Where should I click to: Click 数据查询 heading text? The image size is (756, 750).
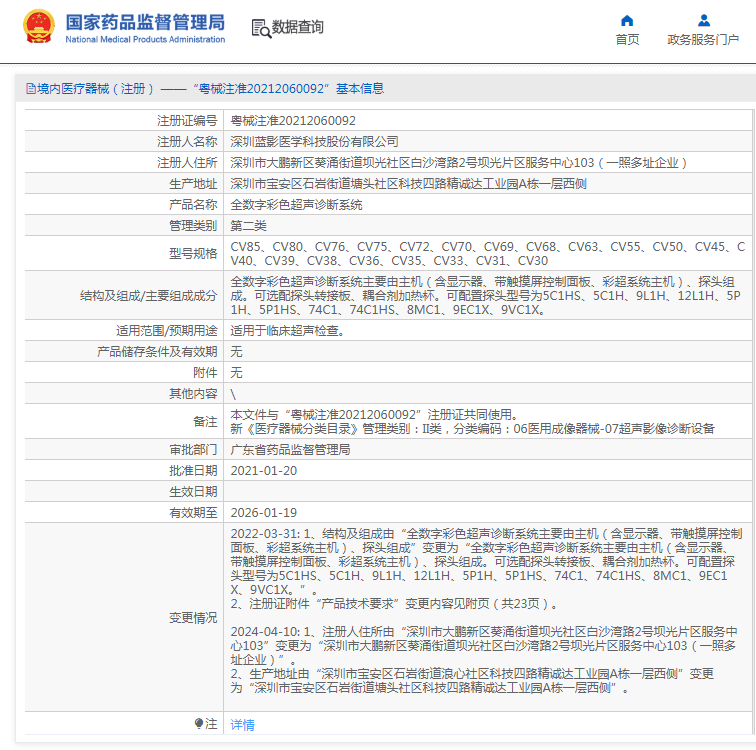(298, 28)
